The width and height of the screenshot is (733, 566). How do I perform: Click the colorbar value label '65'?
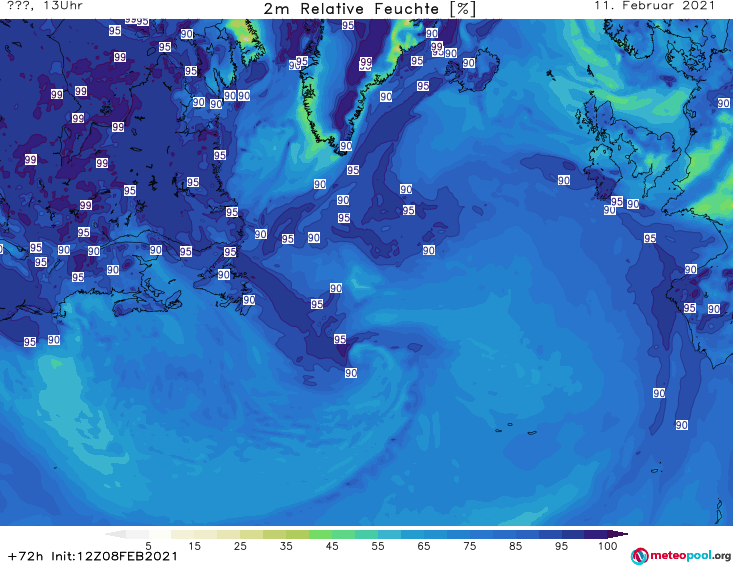point(424,546)
